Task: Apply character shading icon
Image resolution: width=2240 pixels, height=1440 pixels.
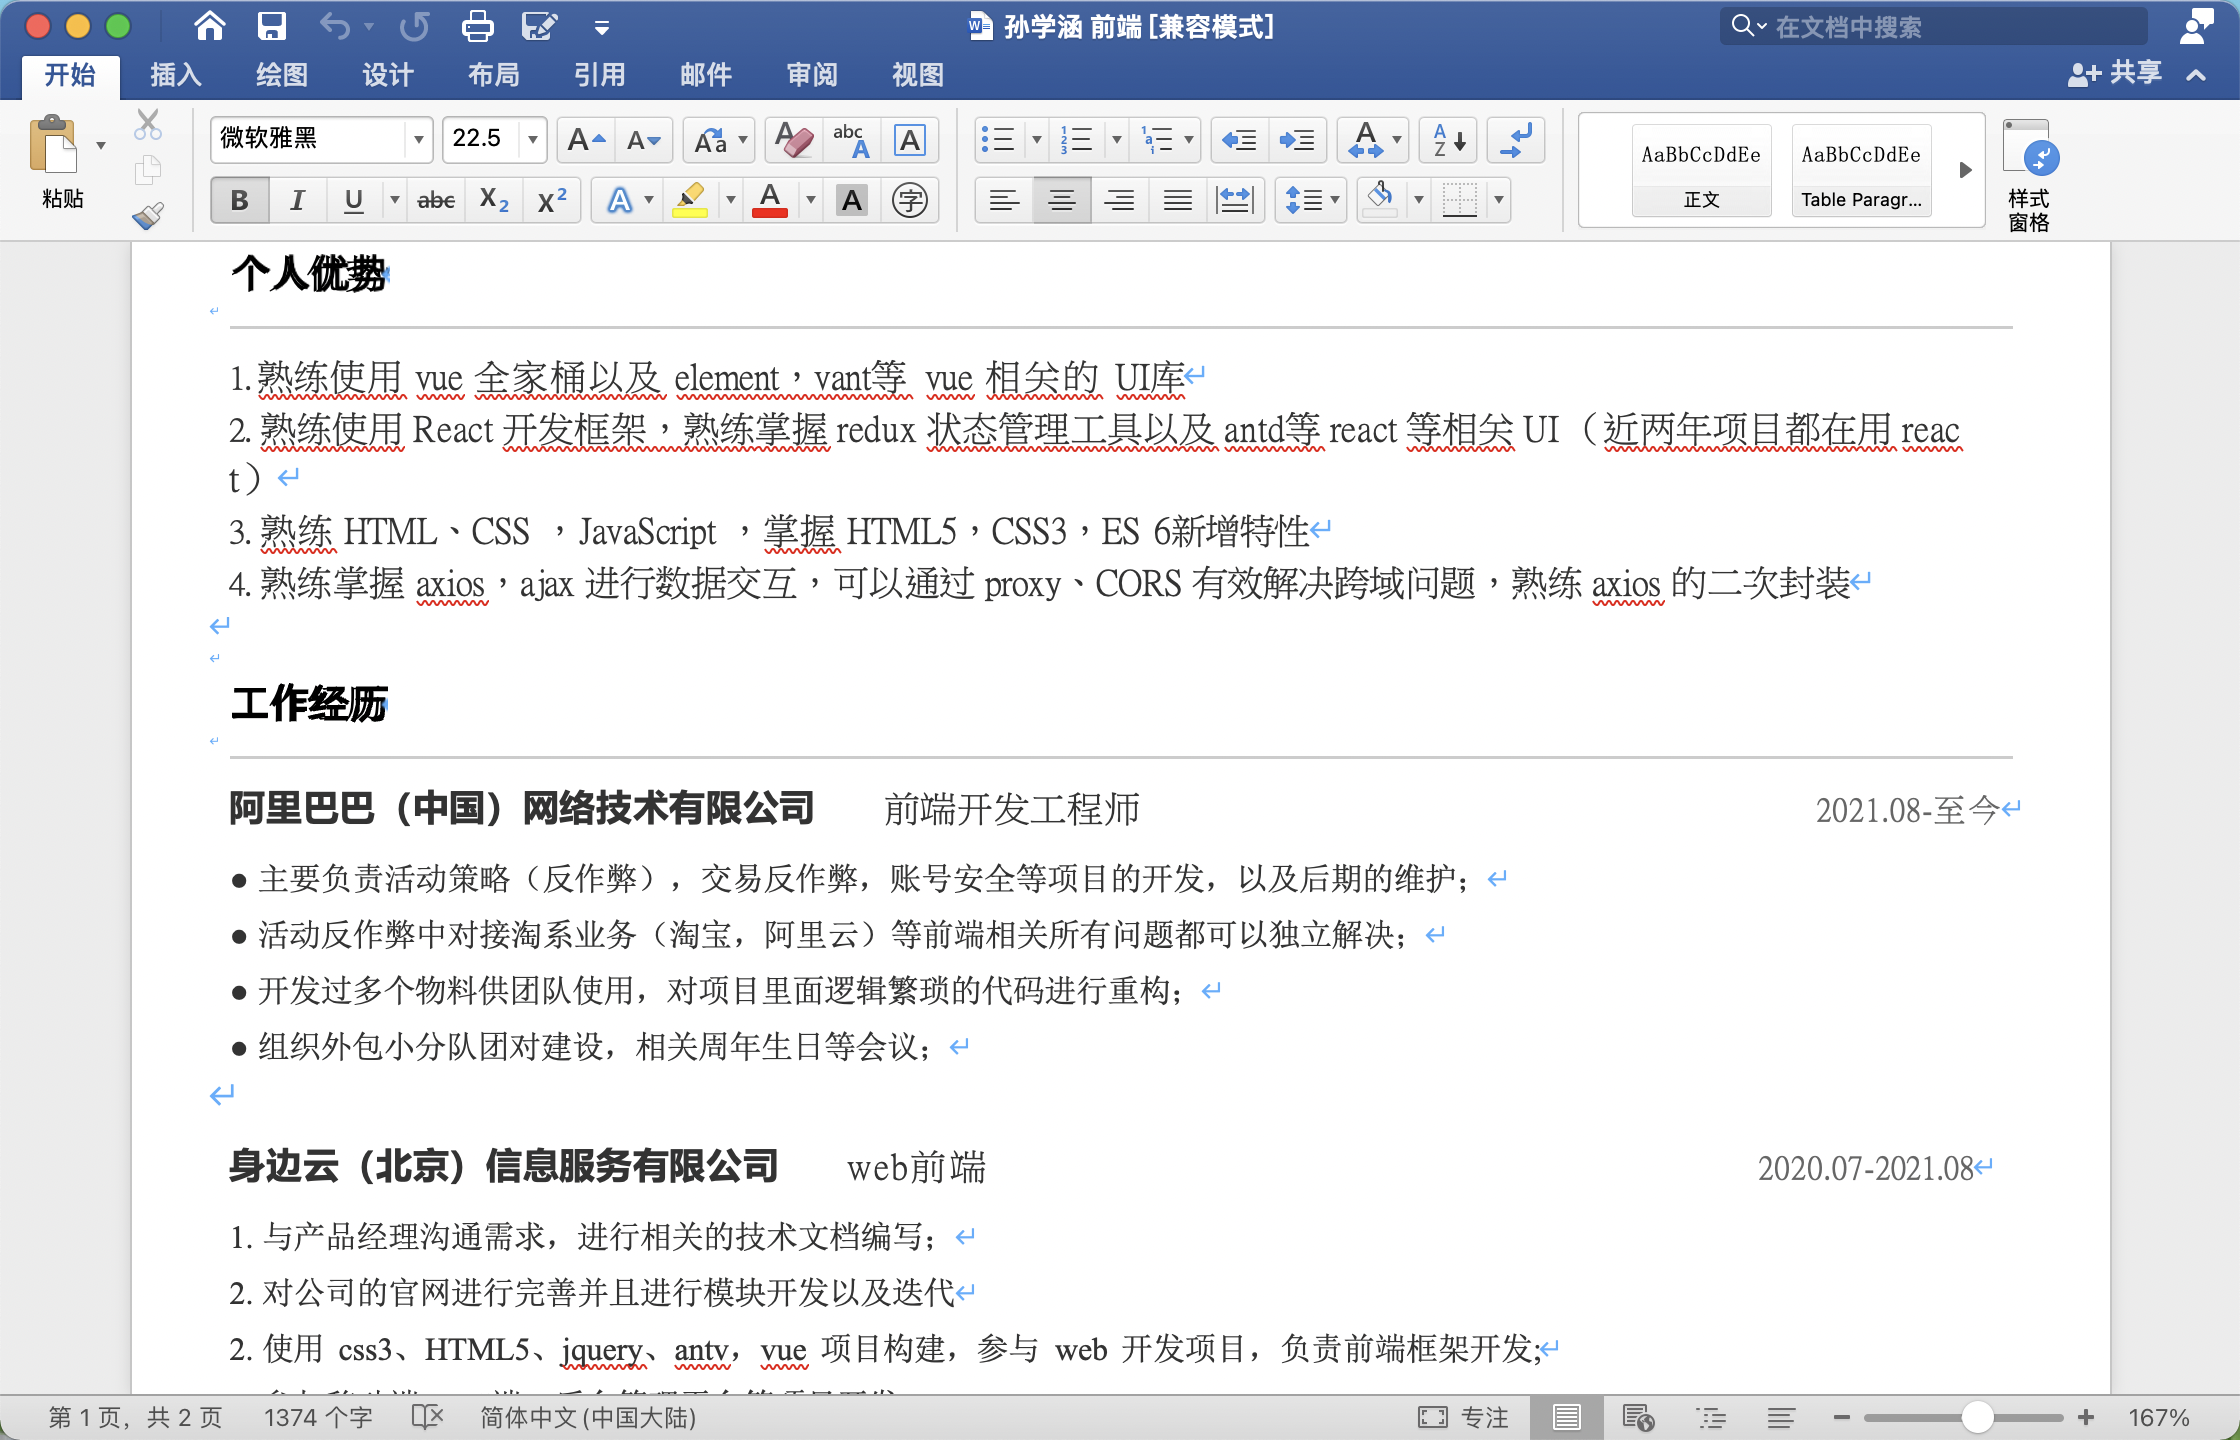Action: click(852, 200)
